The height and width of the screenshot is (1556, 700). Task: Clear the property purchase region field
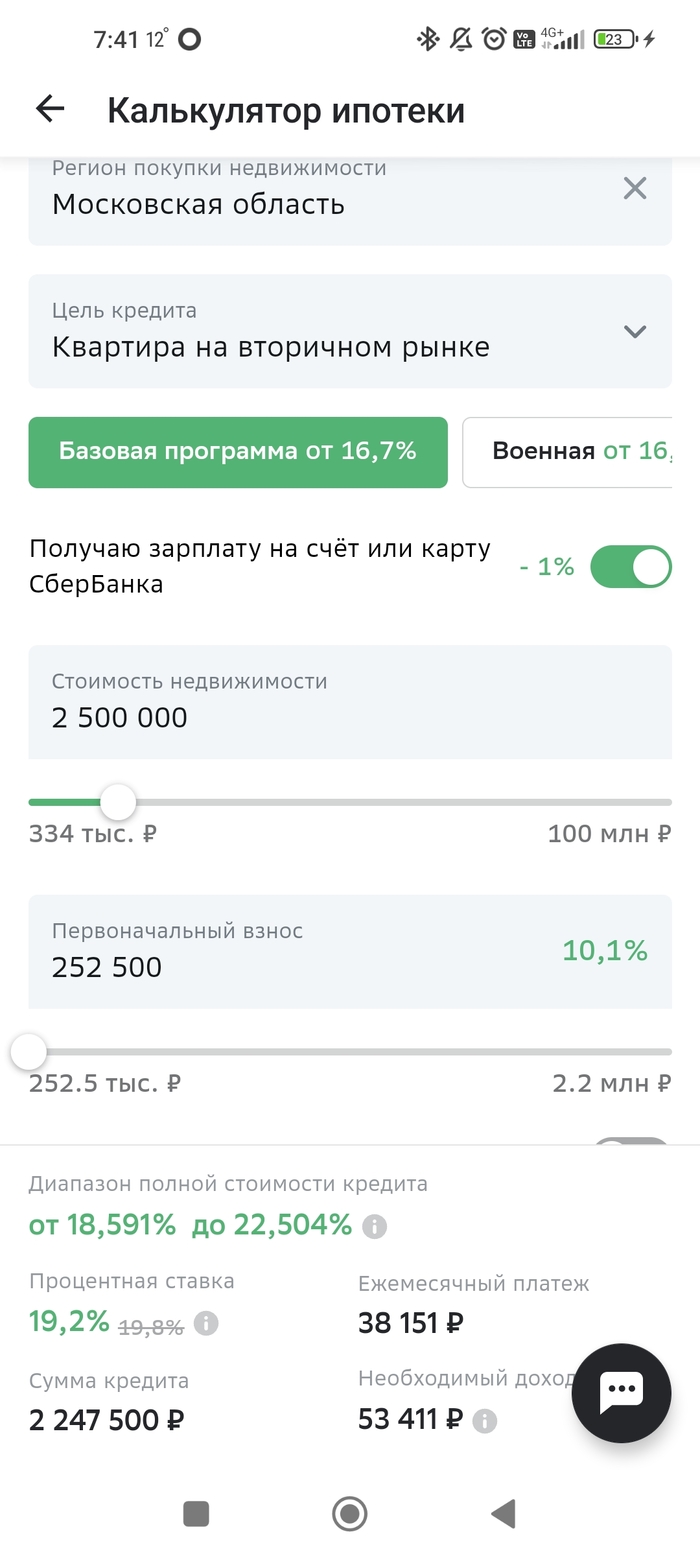pyautogui.click(x=635, y=188)
